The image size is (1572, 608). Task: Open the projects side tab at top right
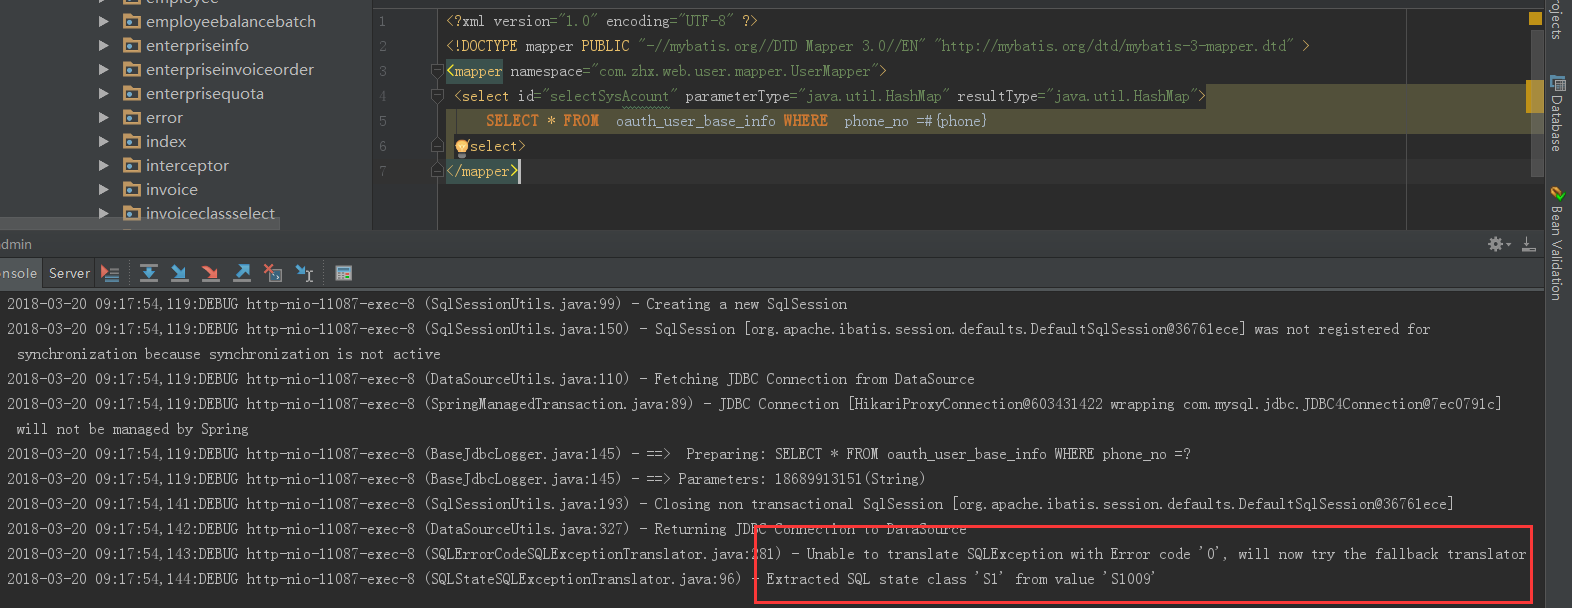[1557, 19]
